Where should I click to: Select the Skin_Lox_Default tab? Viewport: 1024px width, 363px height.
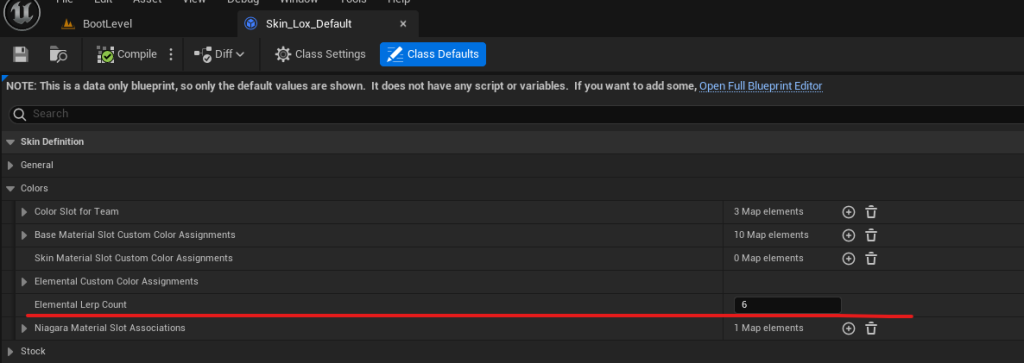coord(309,24)
